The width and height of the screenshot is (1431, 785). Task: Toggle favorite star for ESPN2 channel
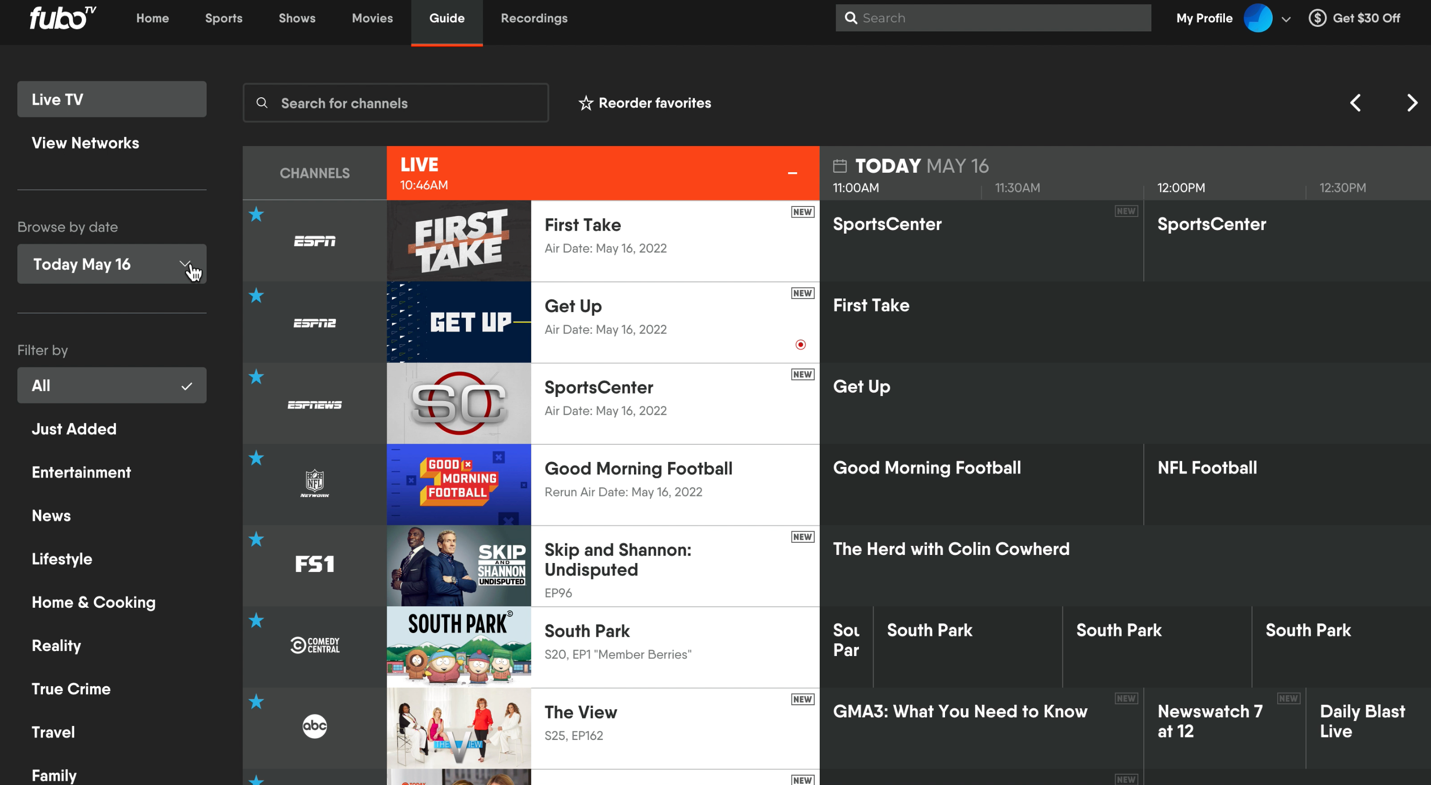(x=257, y=295)
